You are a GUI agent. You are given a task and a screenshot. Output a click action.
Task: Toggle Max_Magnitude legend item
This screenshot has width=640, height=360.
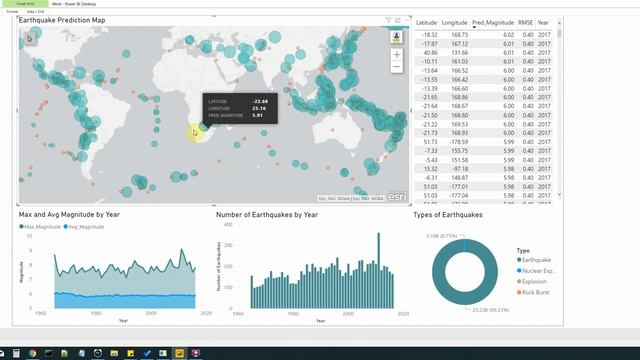[x=40, y=227]
